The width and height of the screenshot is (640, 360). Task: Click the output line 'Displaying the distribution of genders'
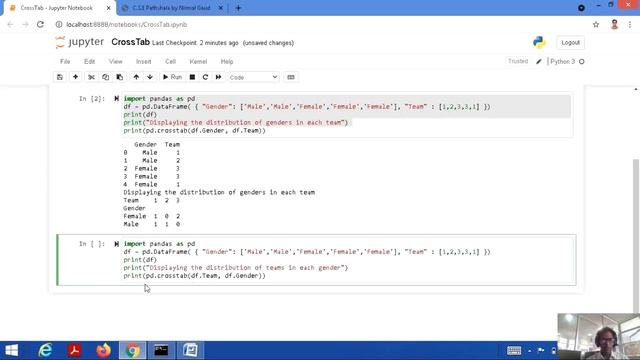coord(219,192)
